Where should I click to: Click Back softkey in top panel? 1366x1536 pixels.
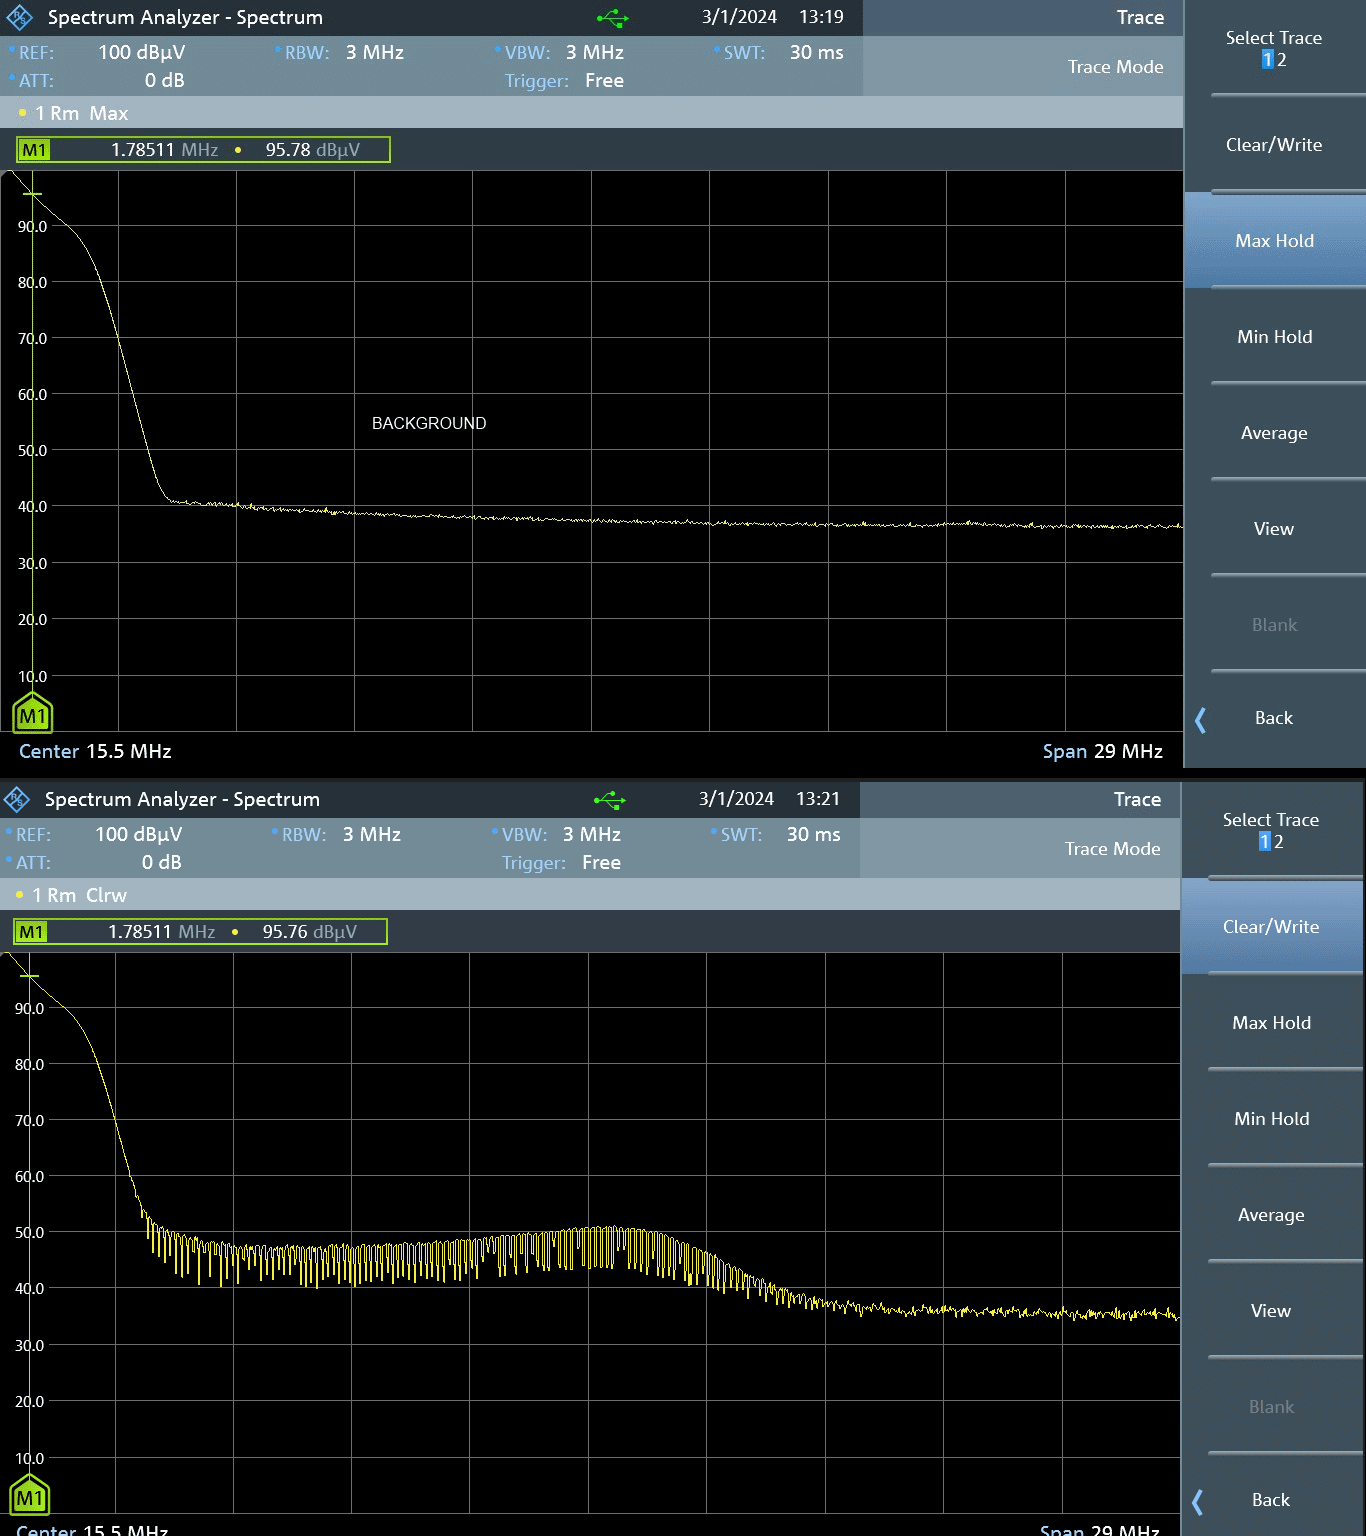1274,718
